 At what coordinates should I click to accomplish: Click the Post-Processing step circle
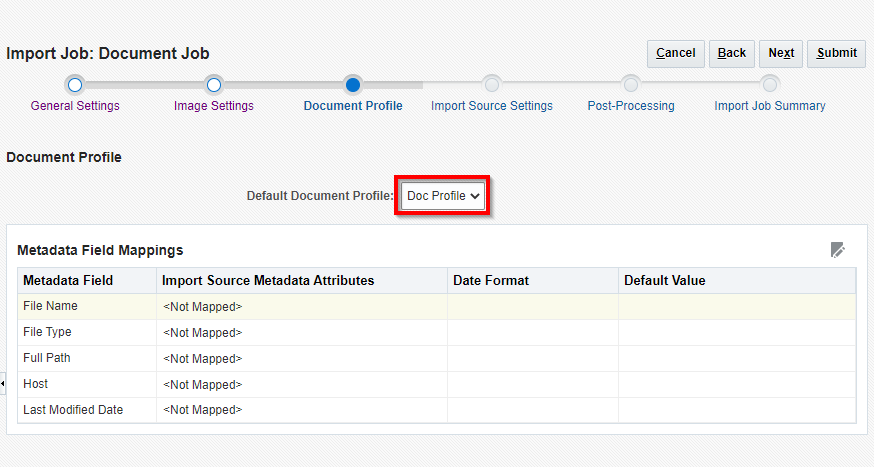coord(630,85)
